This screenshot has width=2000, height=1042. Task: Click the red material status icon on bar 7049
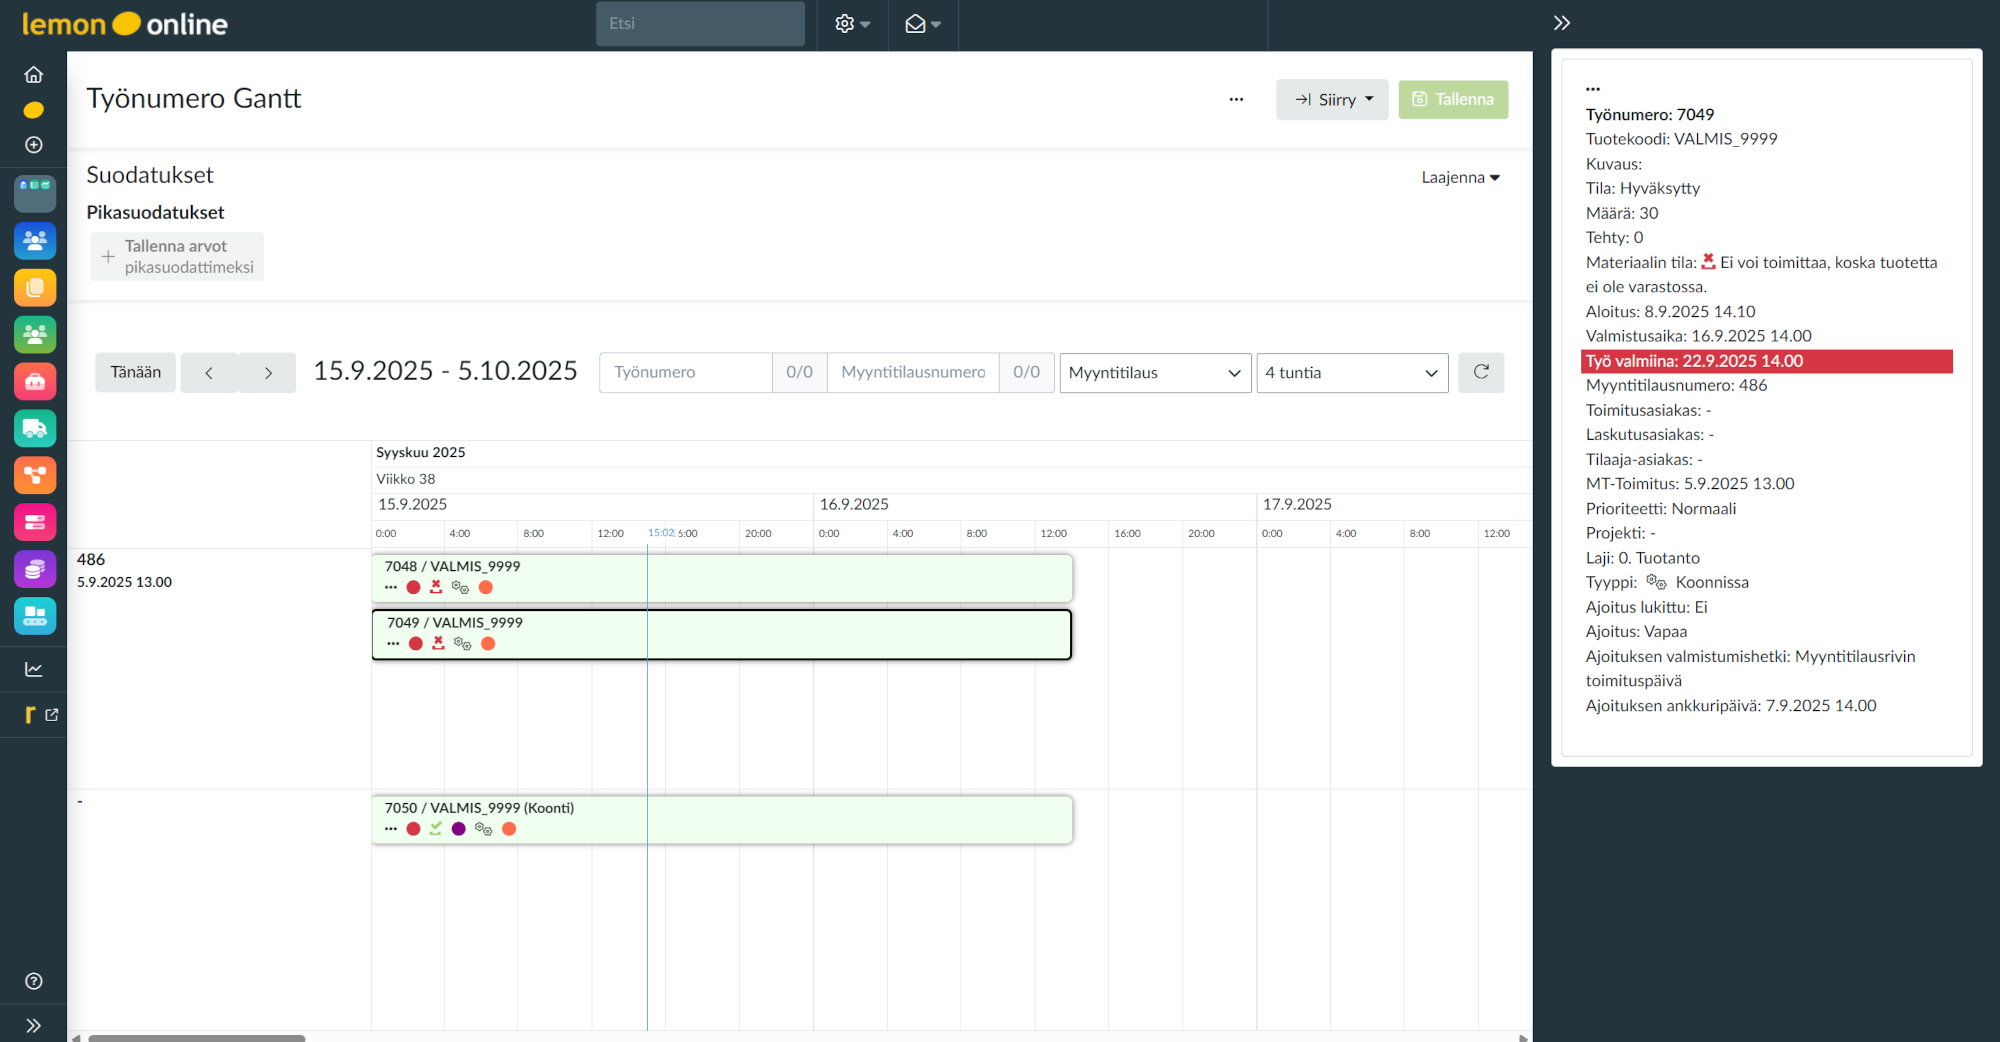pos(437,643)
